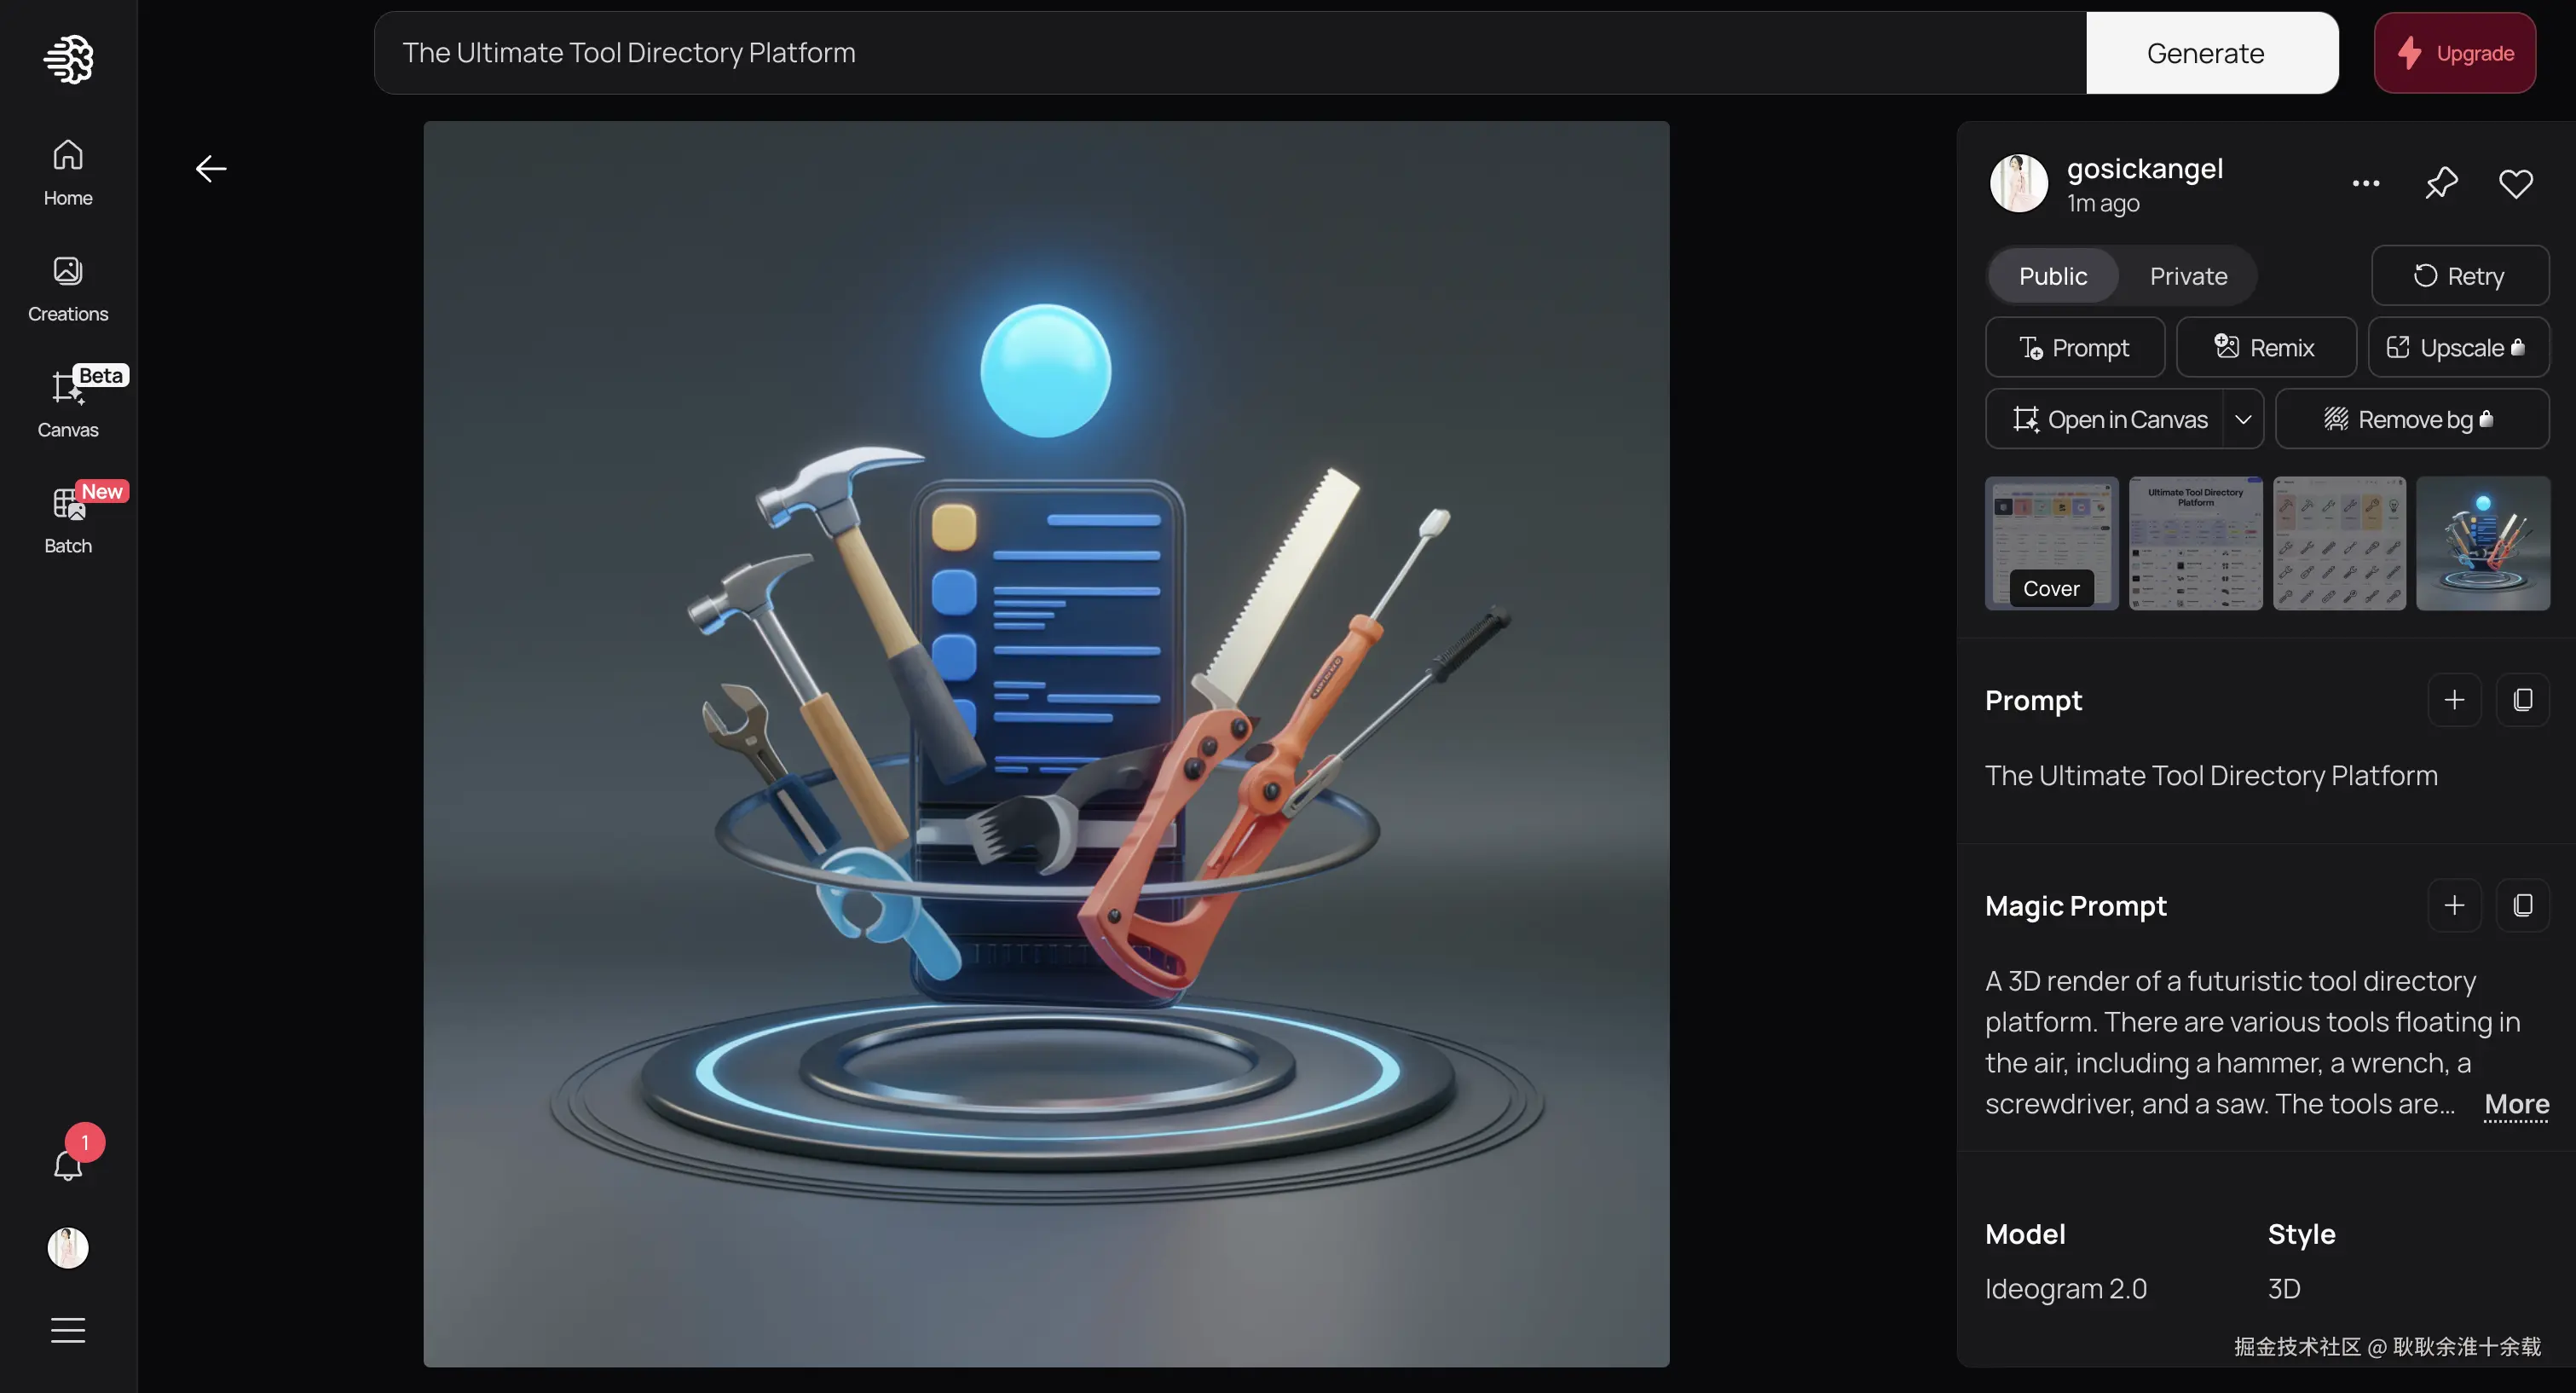The image size is (2576, 1393).
Task: Click the Retry button
Action: click(x=2459, y=276)
